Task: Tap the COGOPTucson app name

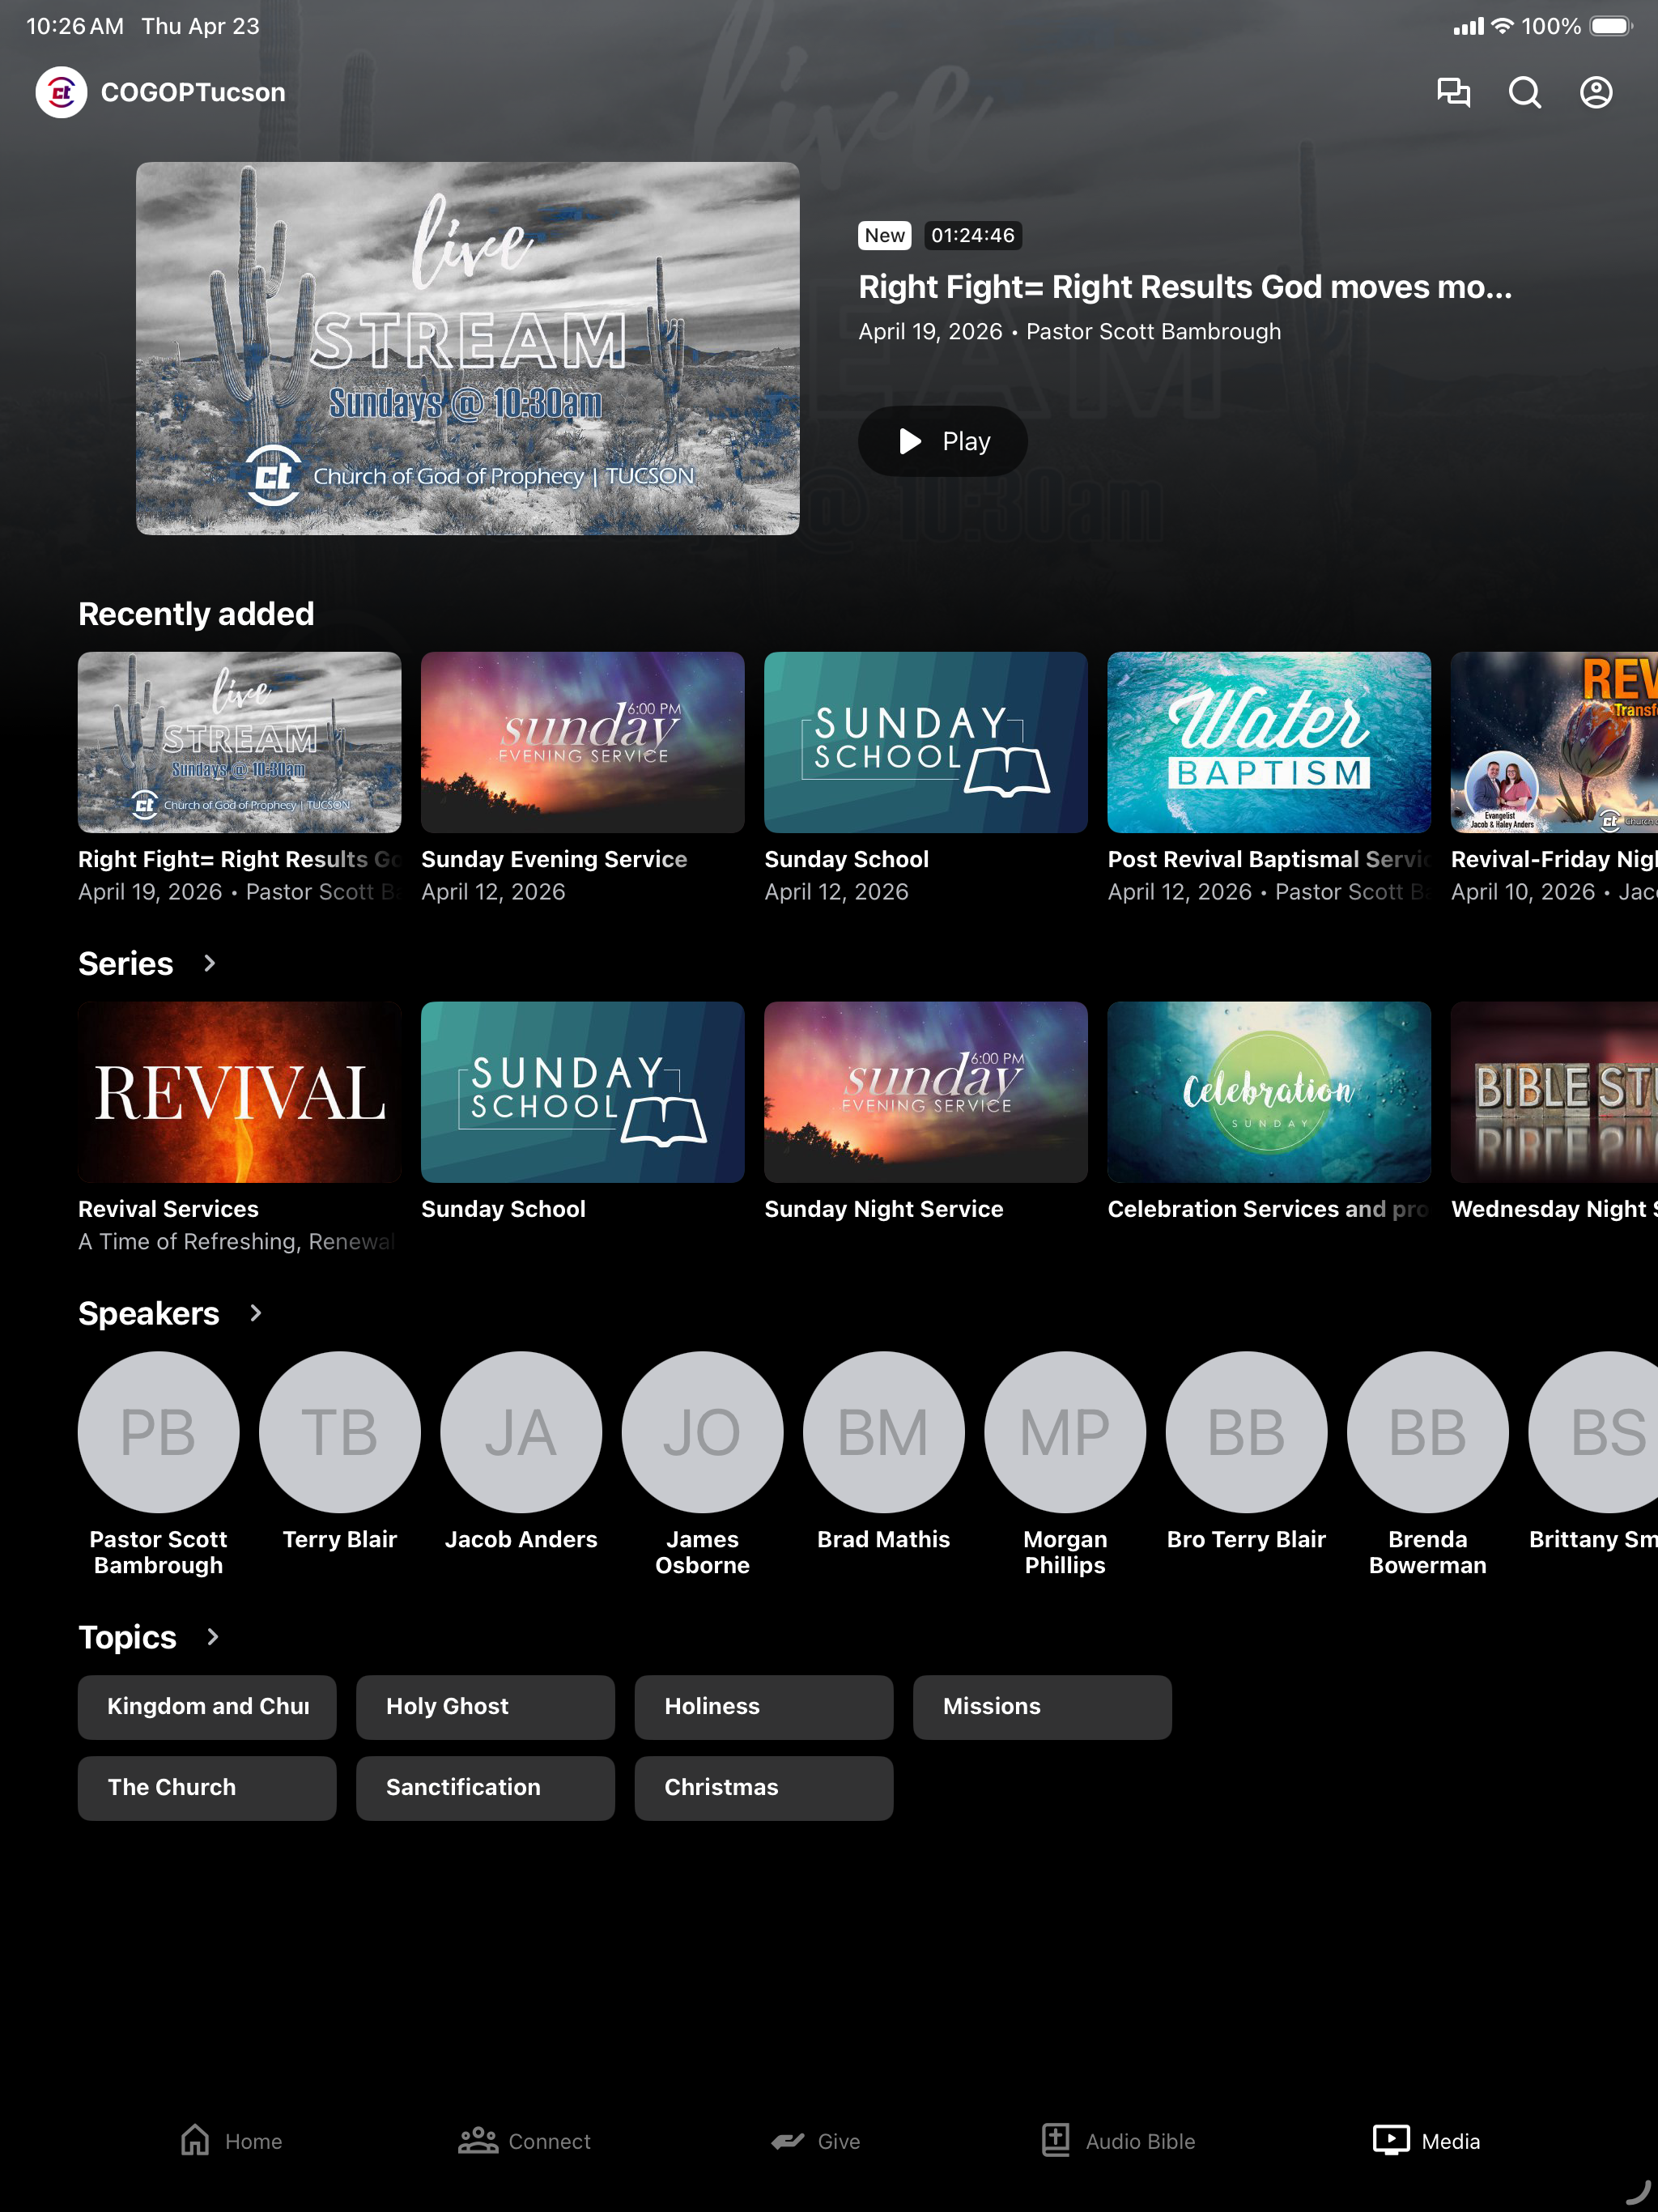Action: pyautogui.click(x=193, y=92)
